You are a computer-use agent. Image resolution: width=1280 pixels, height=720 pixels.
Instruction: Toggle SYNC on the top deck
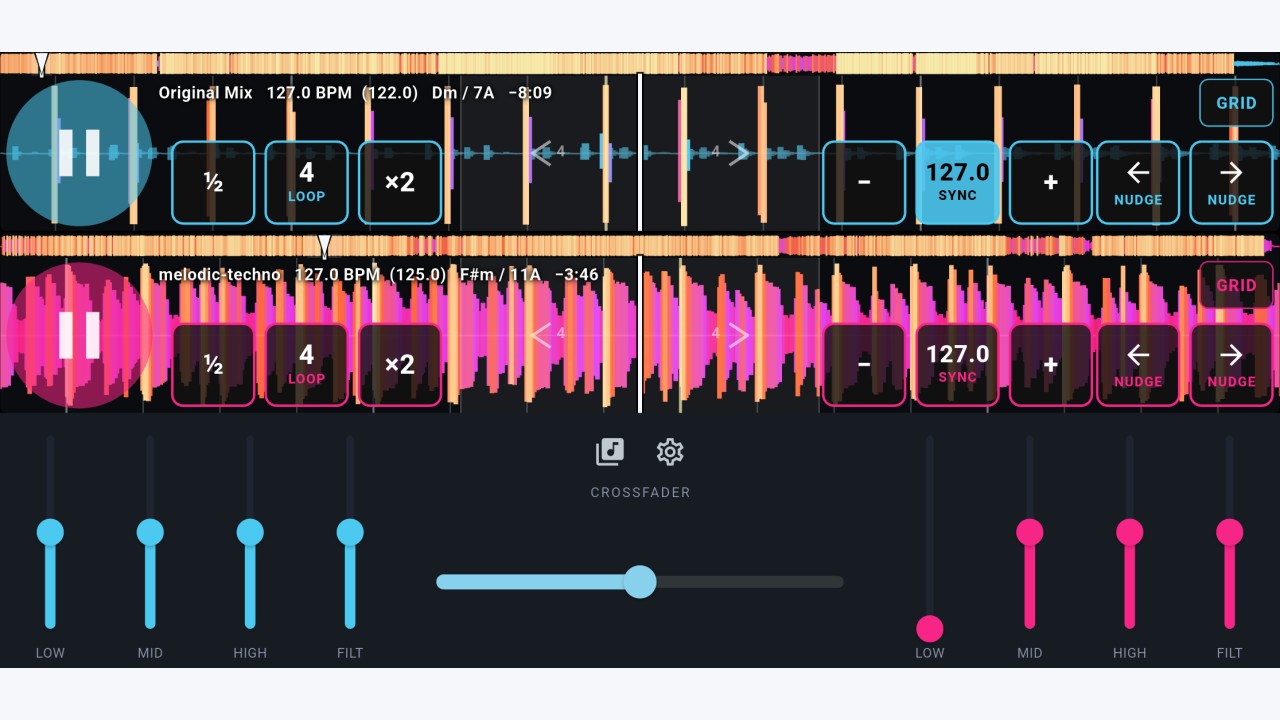coord(958,182)
